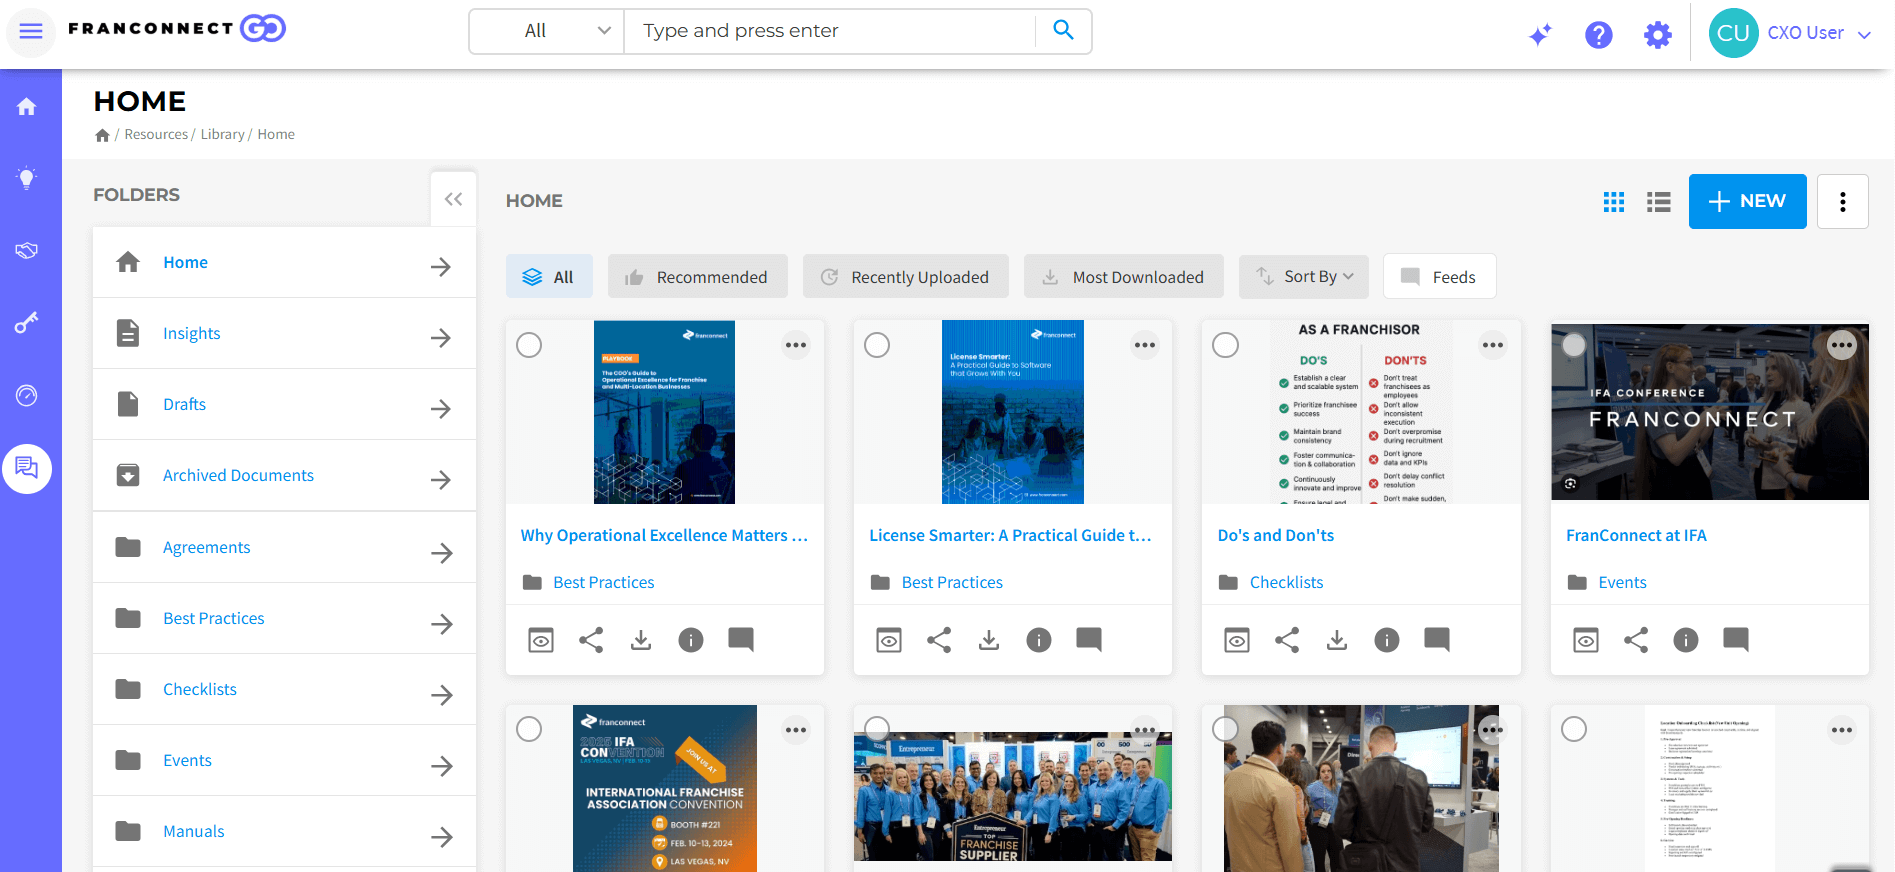Select the FranConnect at IFA card
Viewport: 1895px width, 872px height.
pos(1574,345)
